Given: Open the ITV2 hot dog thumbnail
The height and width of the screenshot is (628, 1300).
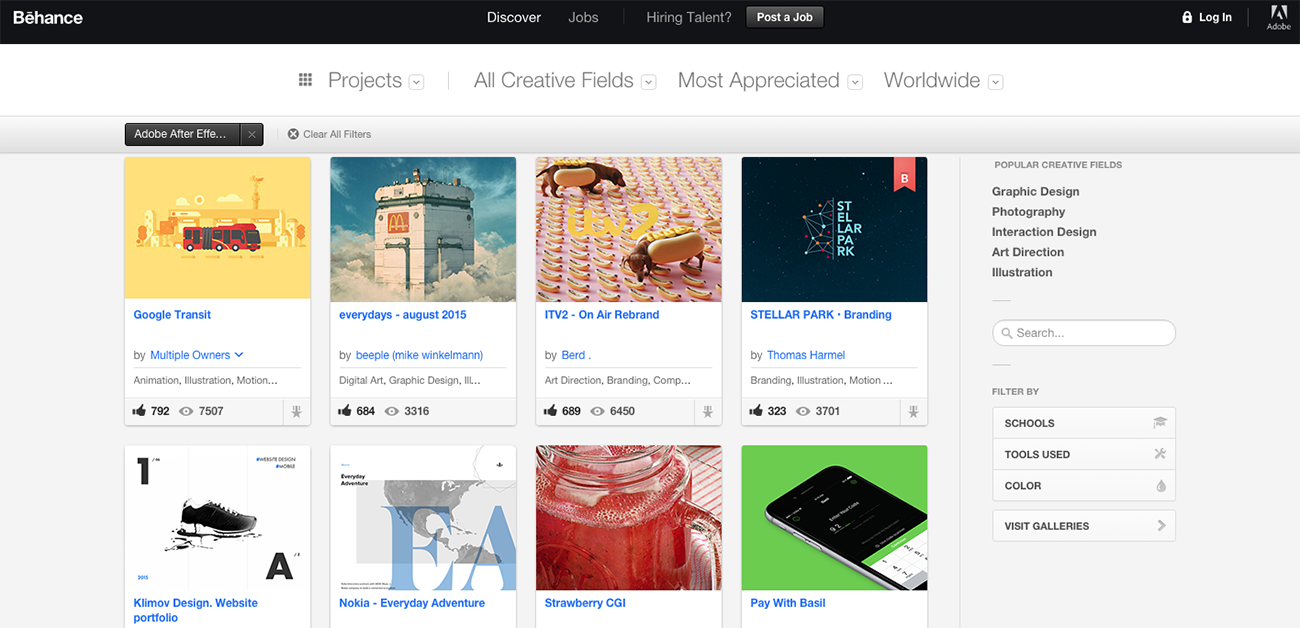Looking at the screenshot, I should [629, 229].
